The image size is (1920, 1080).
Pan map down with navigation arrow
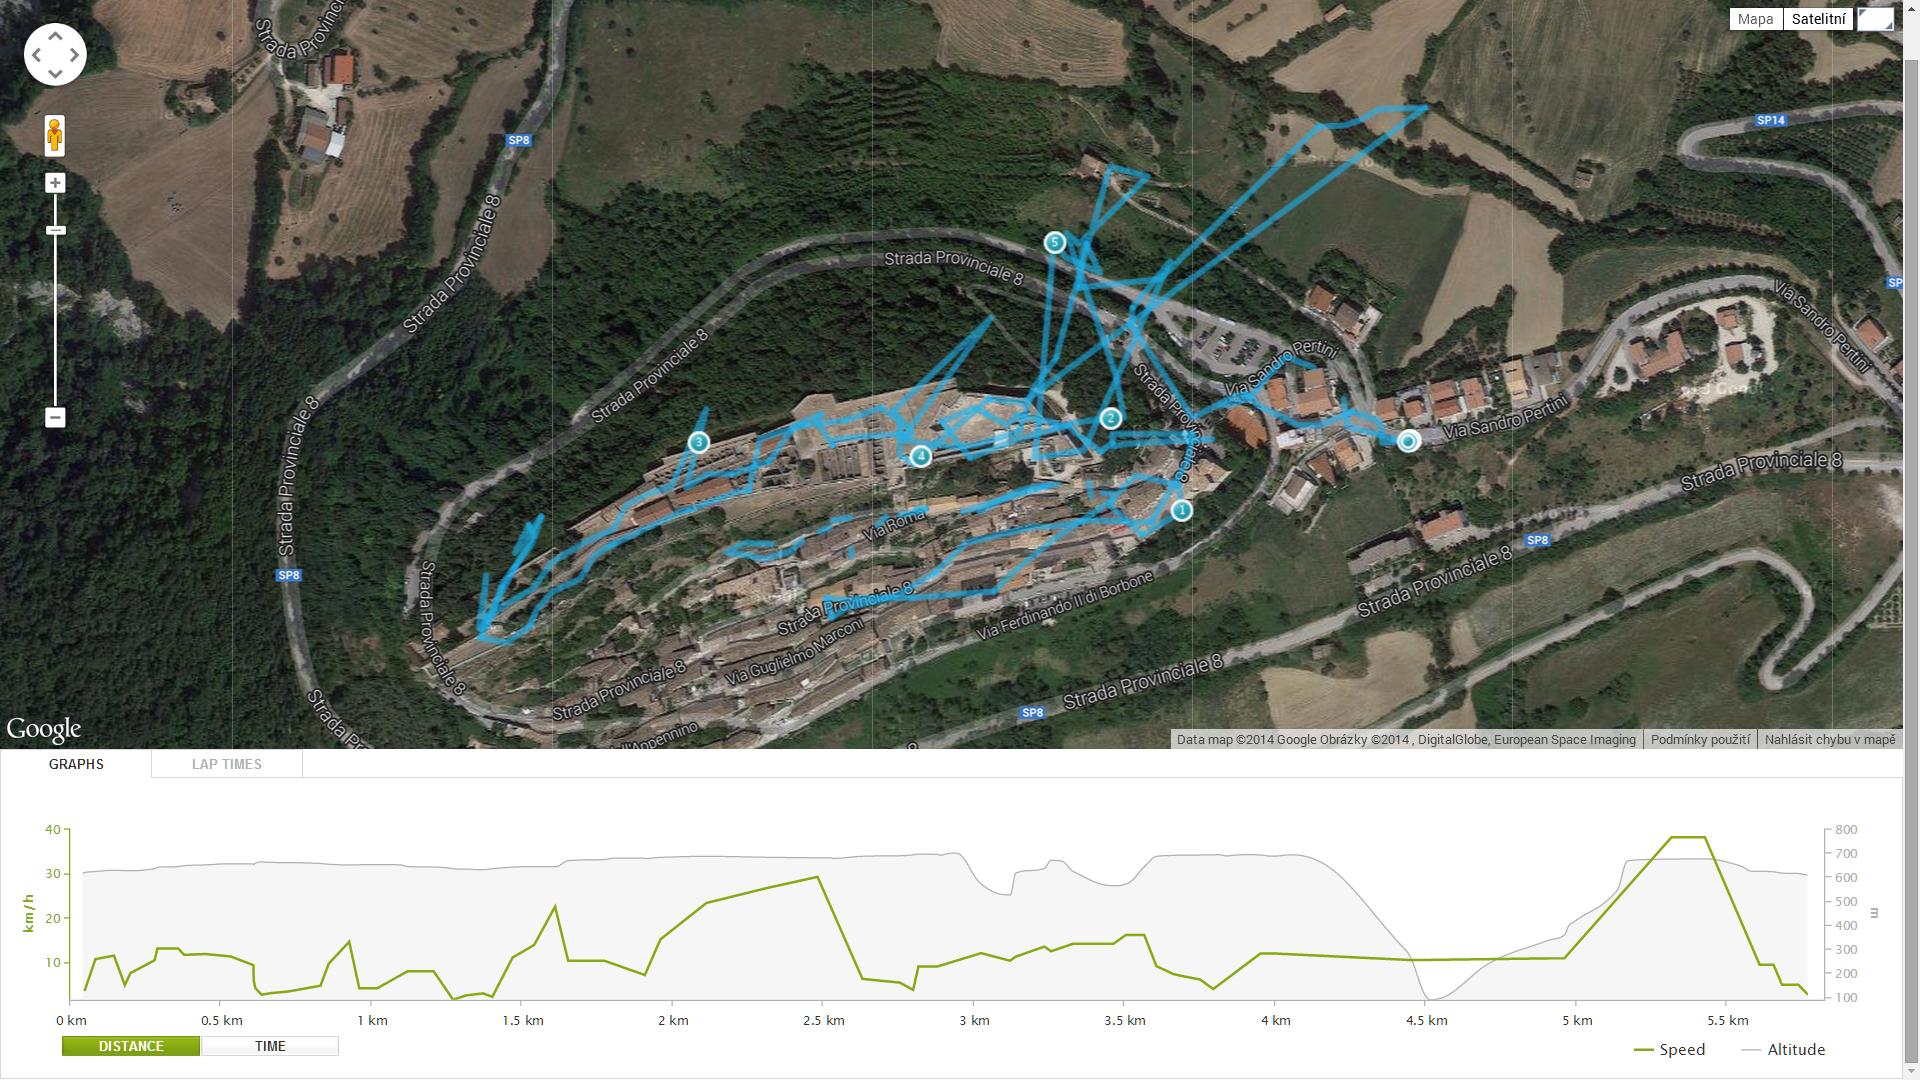(55, 73)
